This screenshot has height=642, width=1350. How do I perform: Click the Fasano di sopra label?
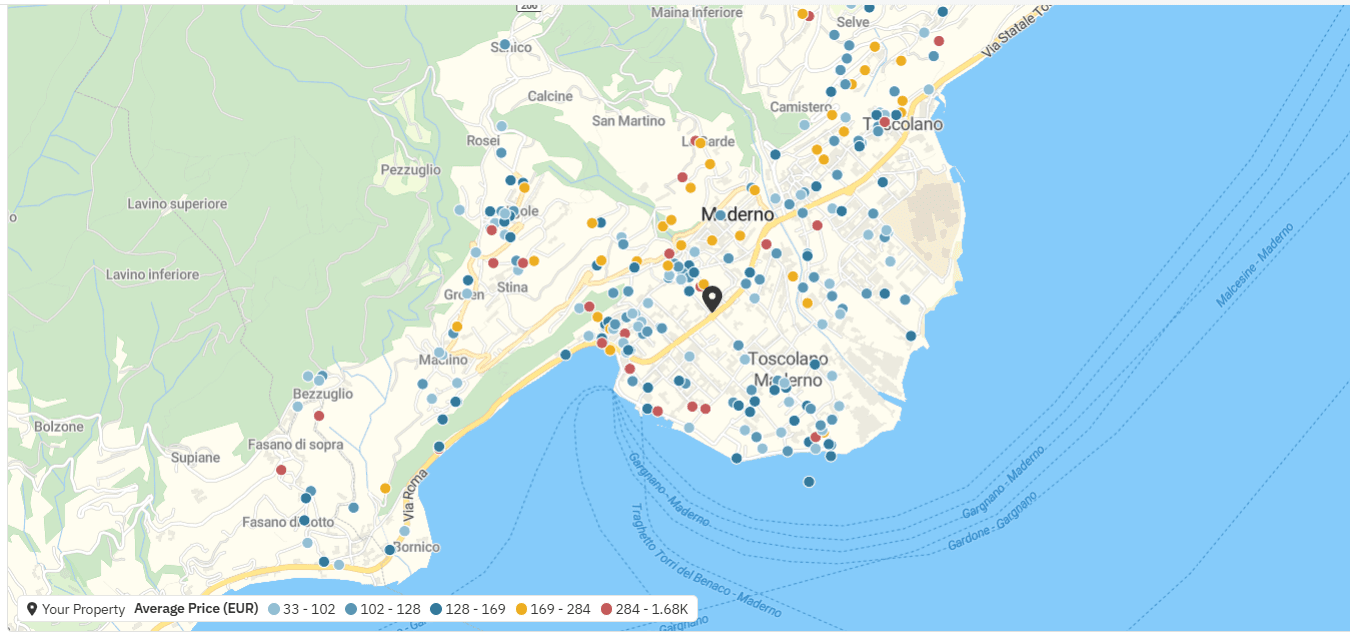tap(293, 445)
